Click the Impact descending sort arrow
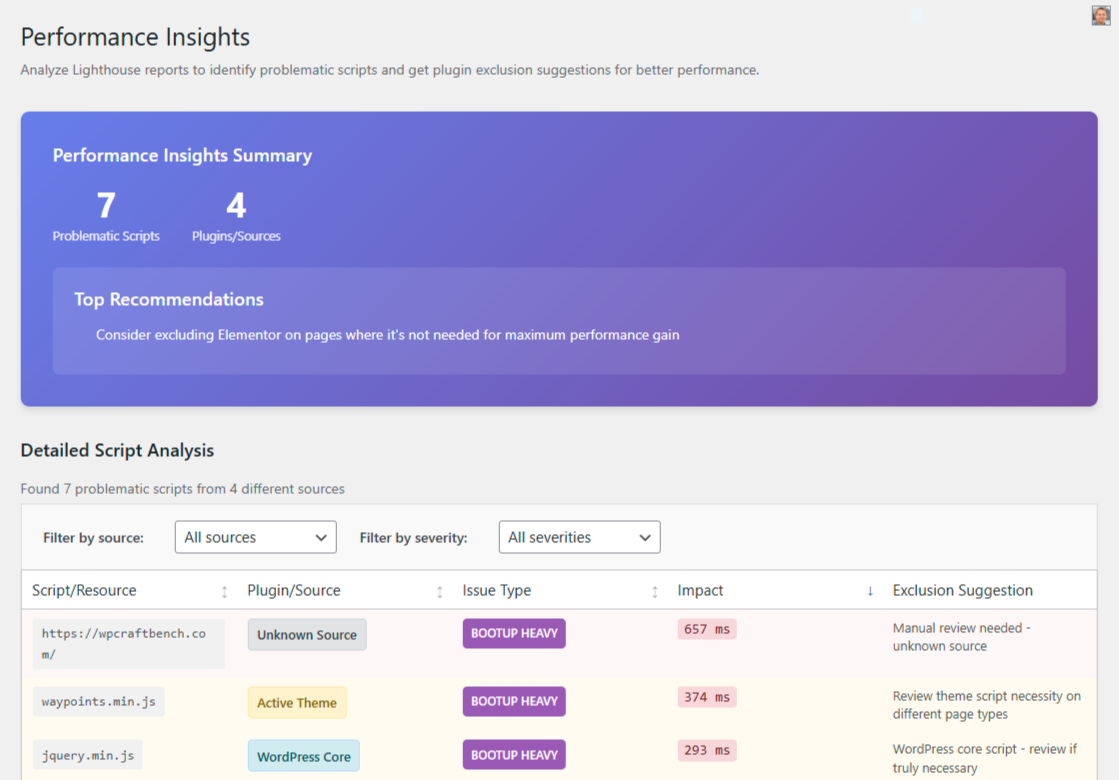1119x780 pixels. pyautogui.click(x=870, y=591)
